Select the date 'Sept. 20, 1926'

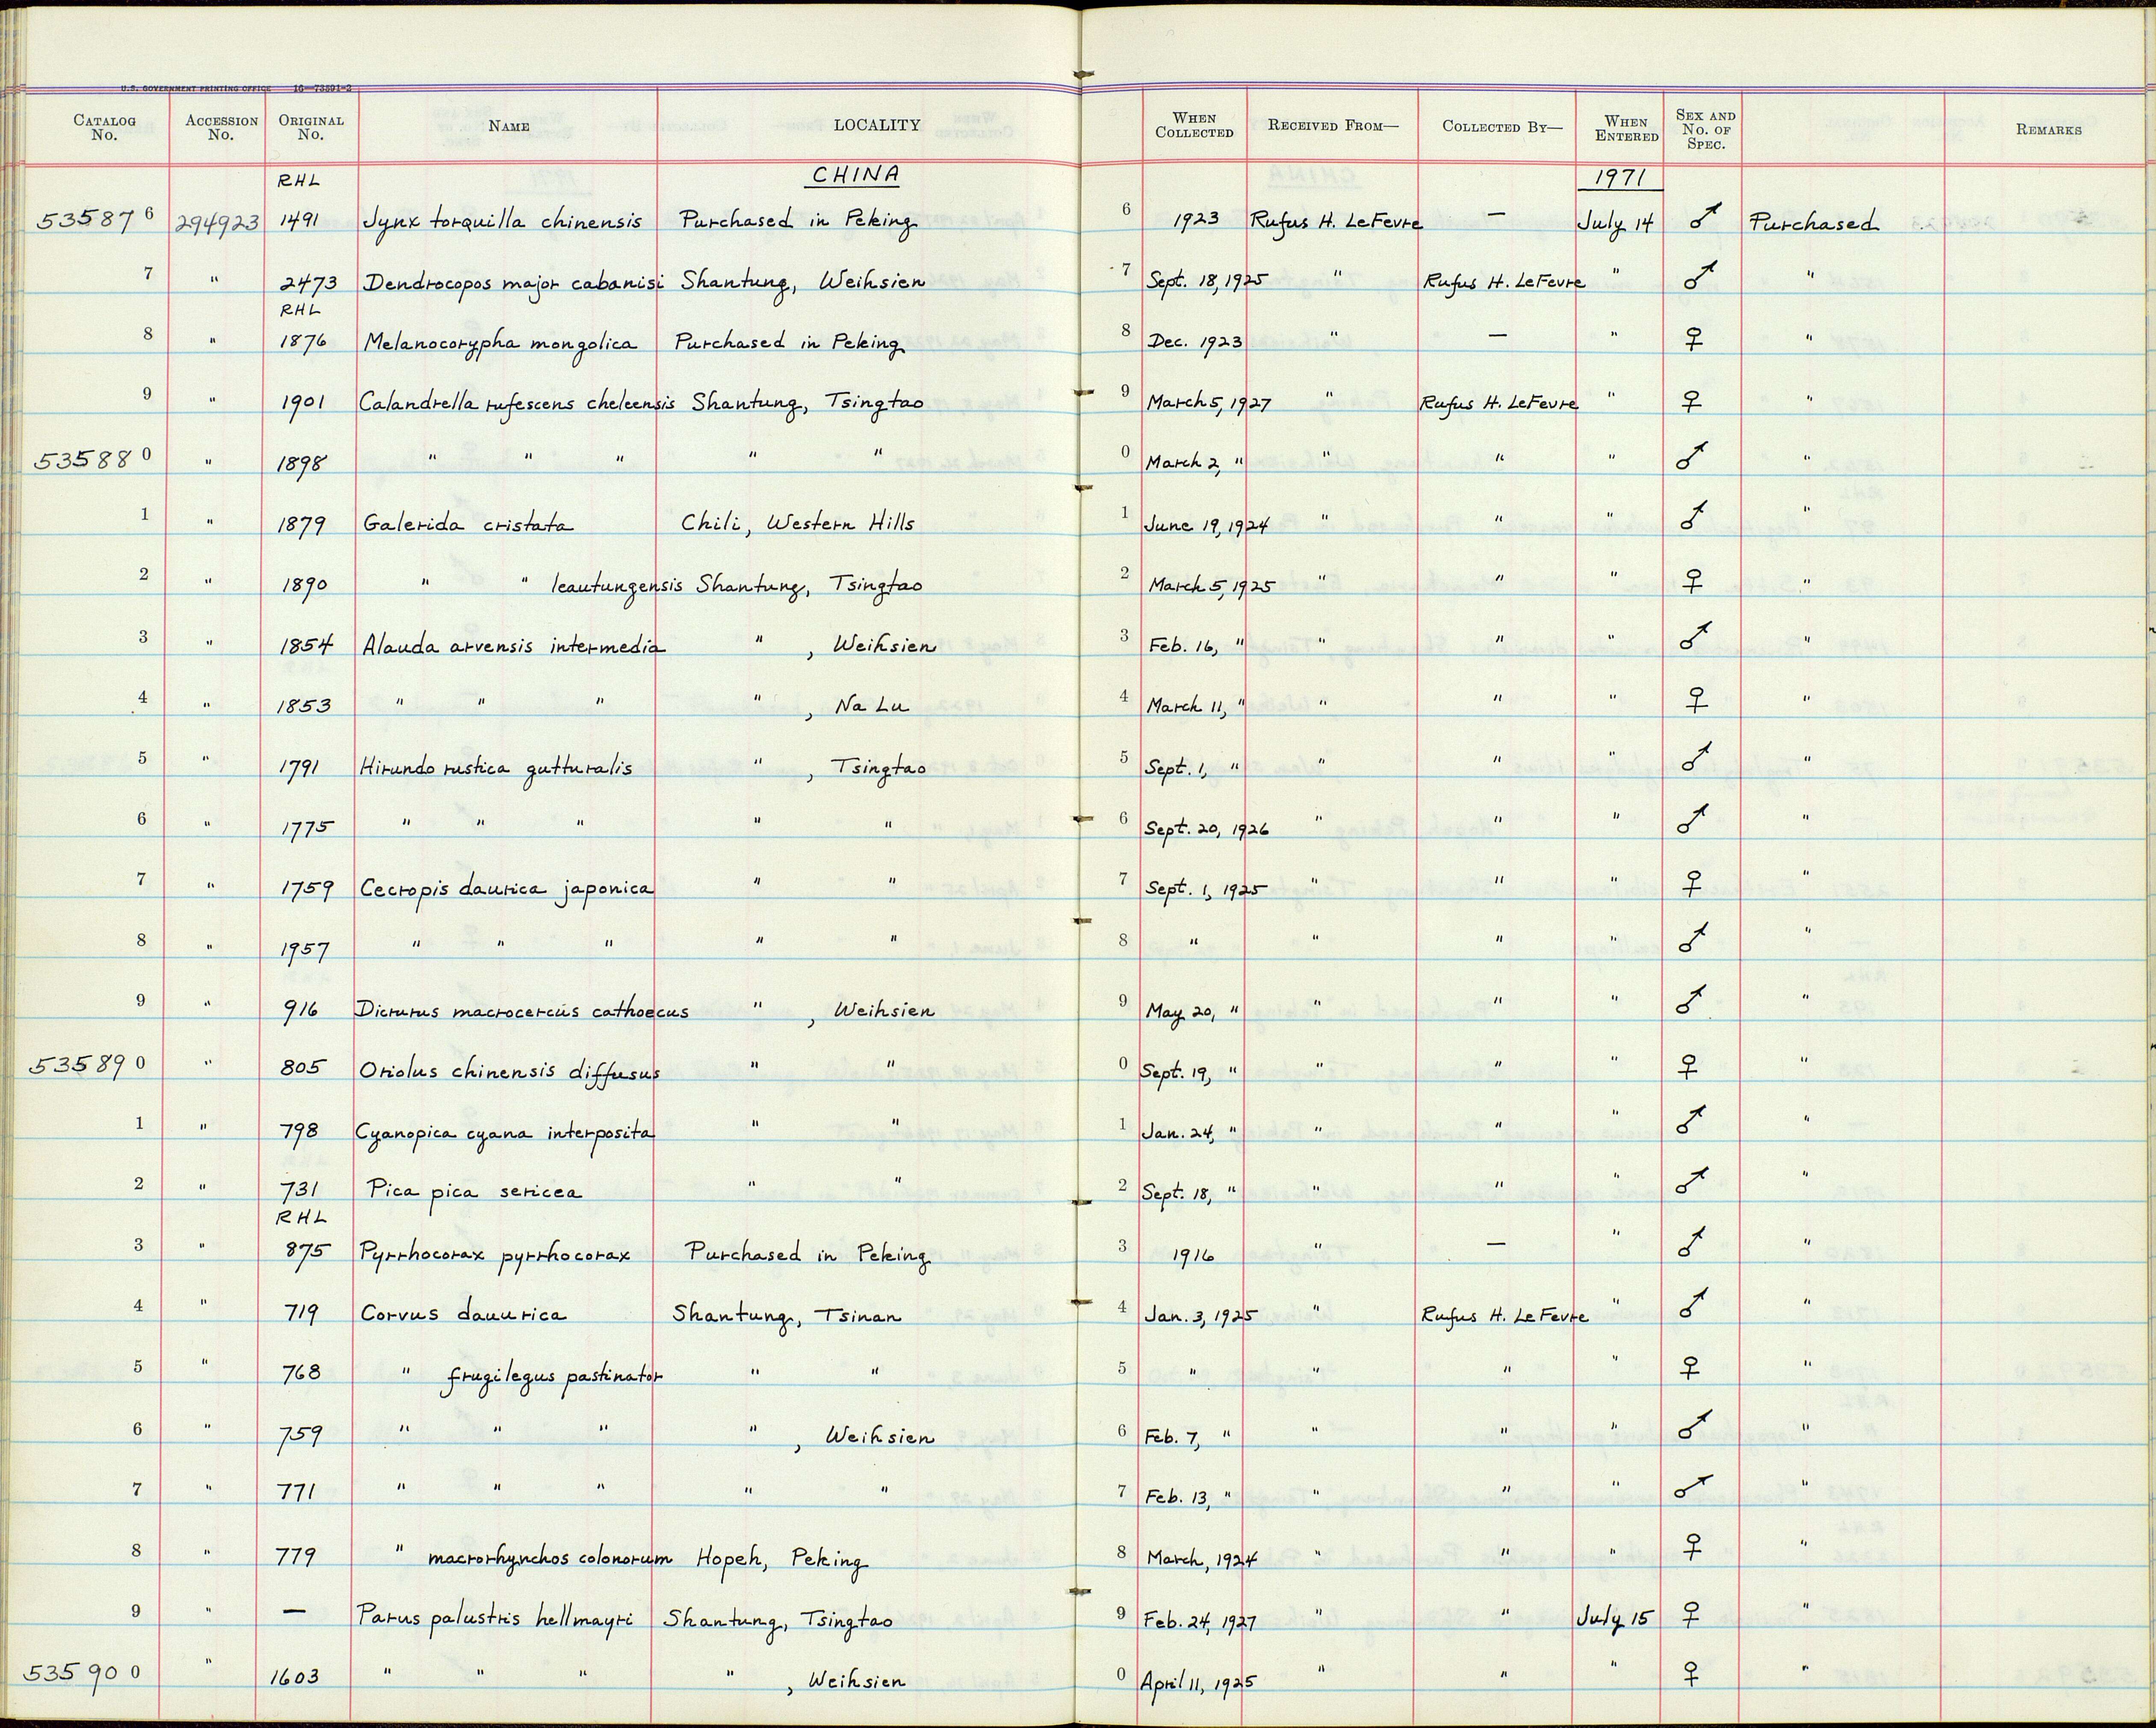pyautogui.click(x=1207, y=830)
